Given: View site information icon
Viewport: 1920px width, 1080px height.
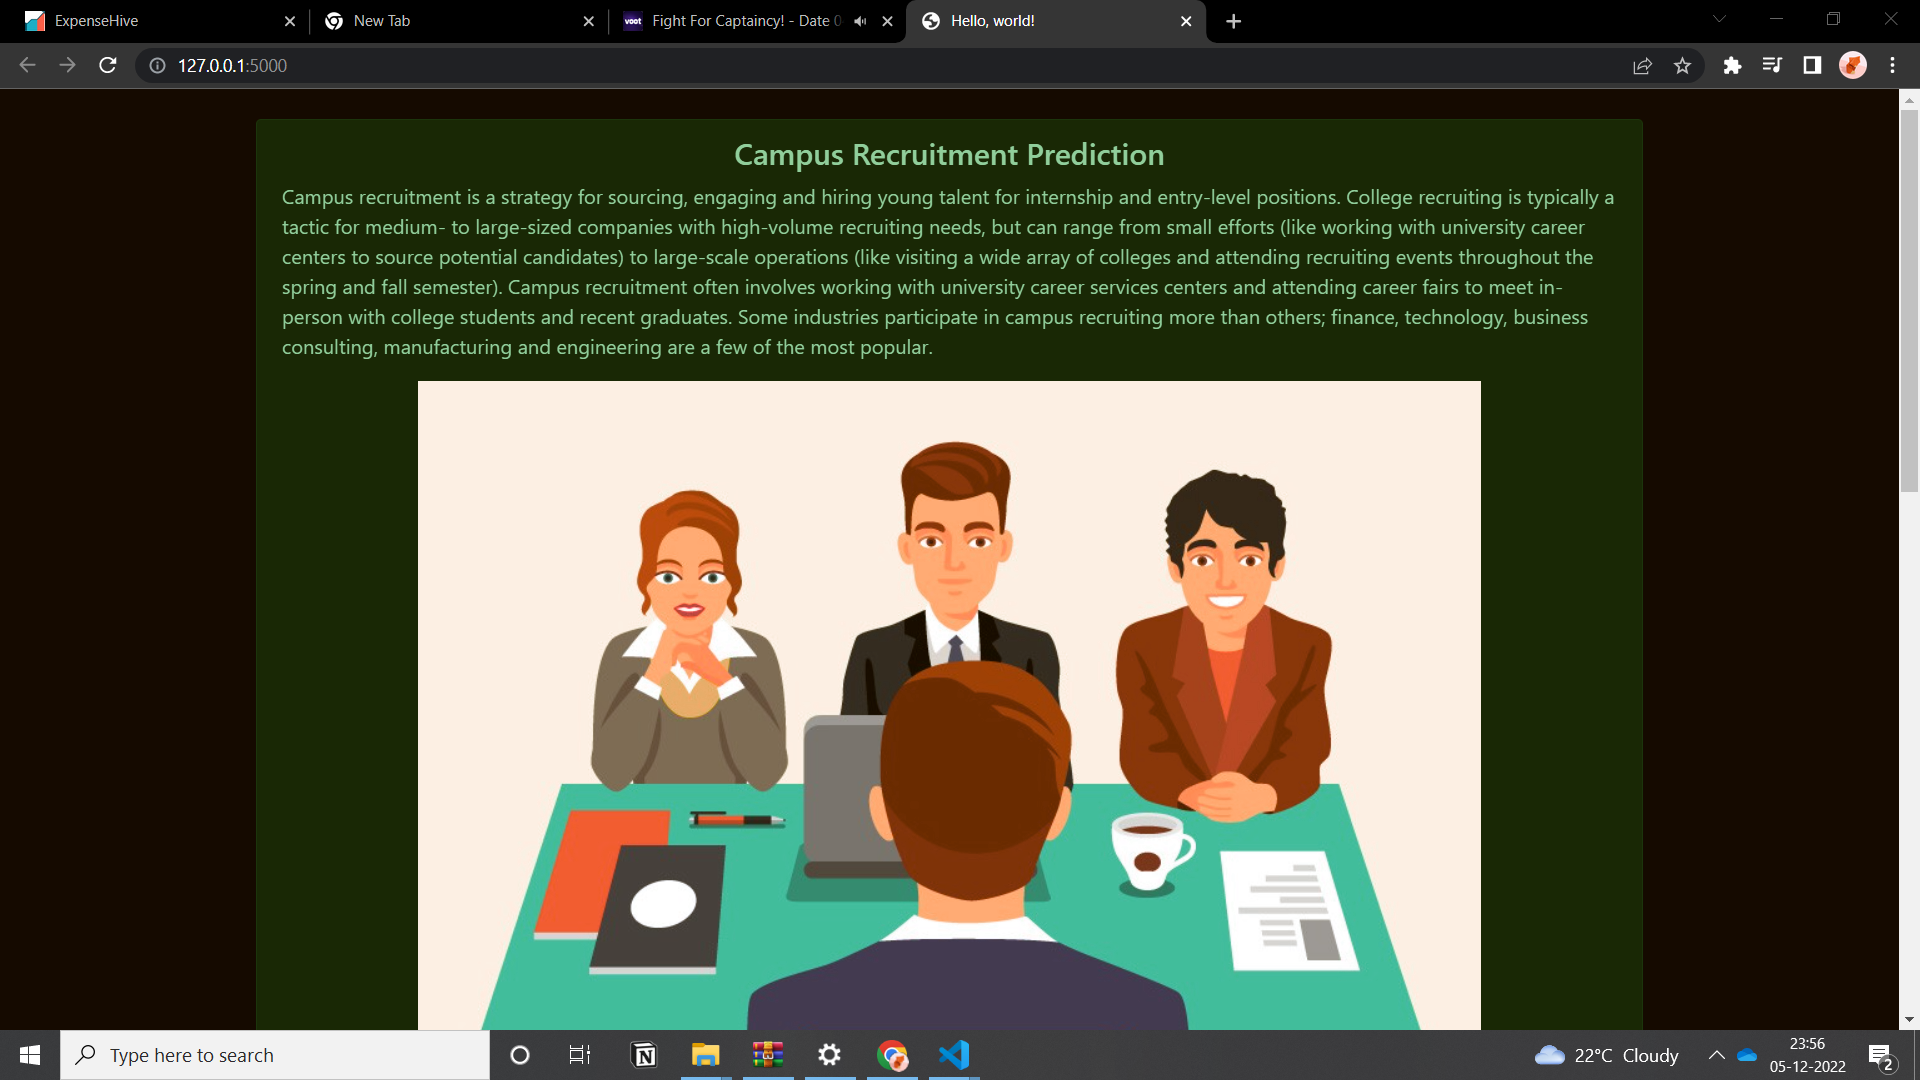Looking at the screenshot, I should pos(157,66).
